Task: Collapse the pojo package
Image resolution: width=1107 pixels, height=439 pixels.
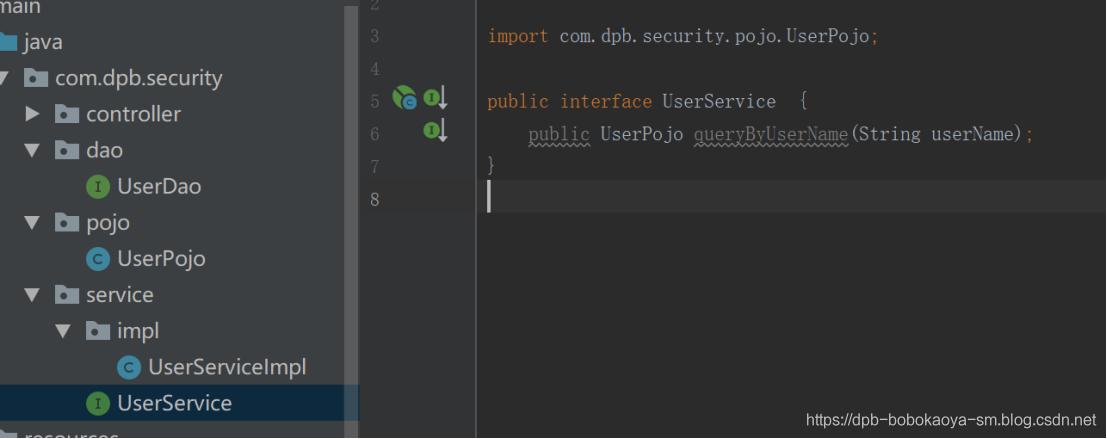Action: [32, 222]
